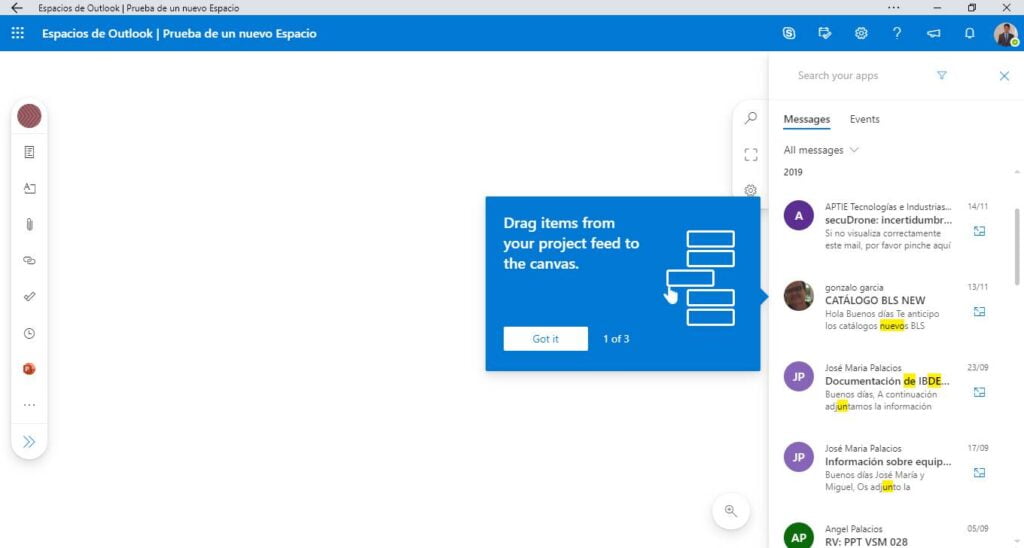This screenshot has height=548, width=1024.
Task: Click the feedback megaphone icon
Action: (x=934, y=33)
